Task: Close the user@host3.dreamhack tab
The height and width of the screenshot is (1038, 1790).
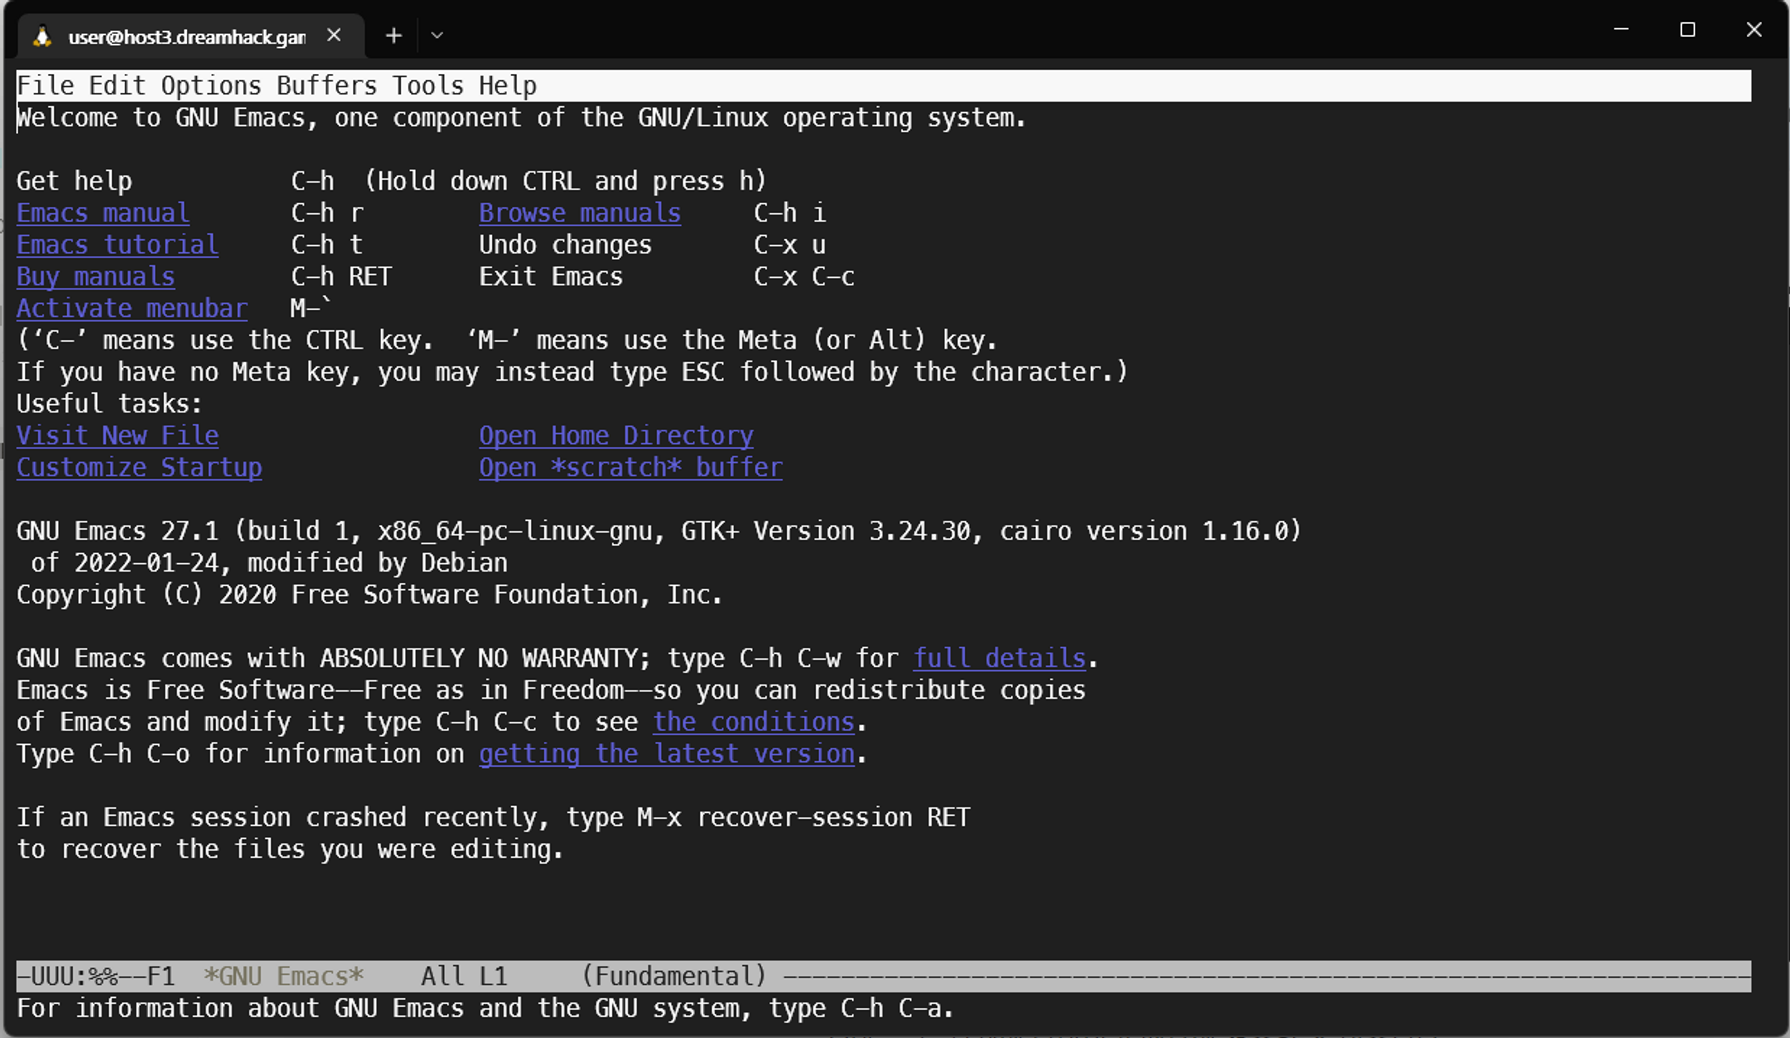Action: coord(334,35)
